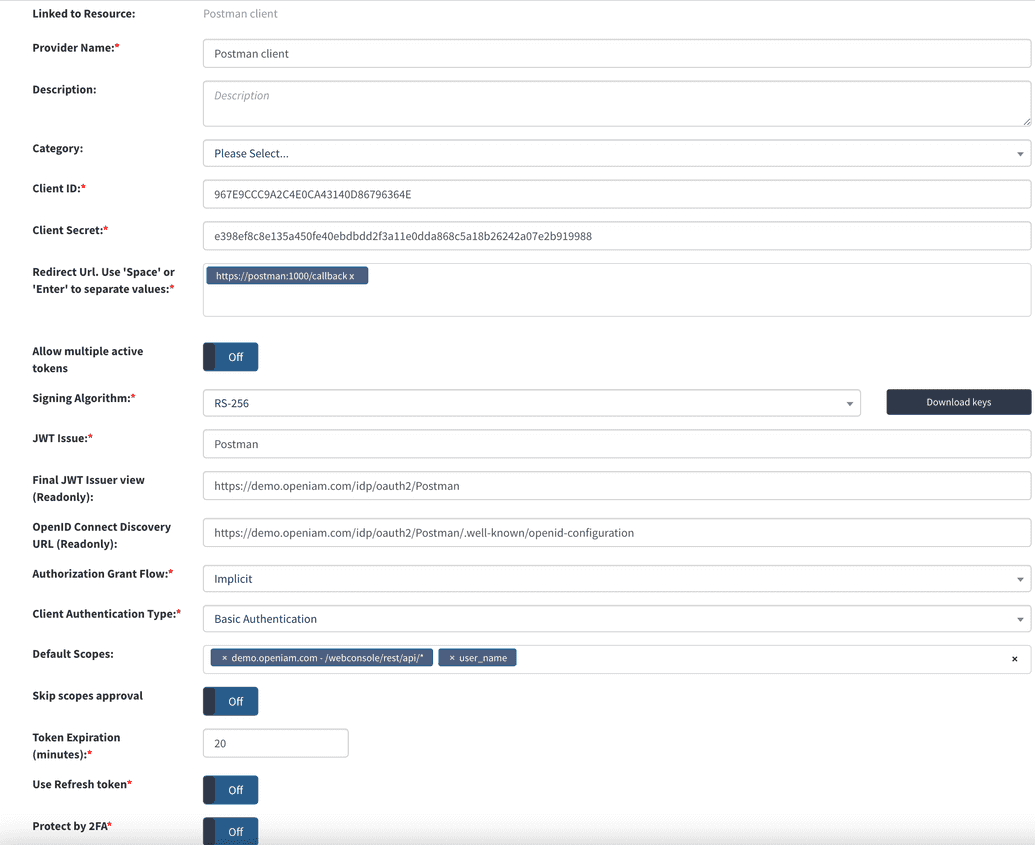Change the Authorization Grant Flow from Implicit
1035x845 pixels.
point(617,578)
